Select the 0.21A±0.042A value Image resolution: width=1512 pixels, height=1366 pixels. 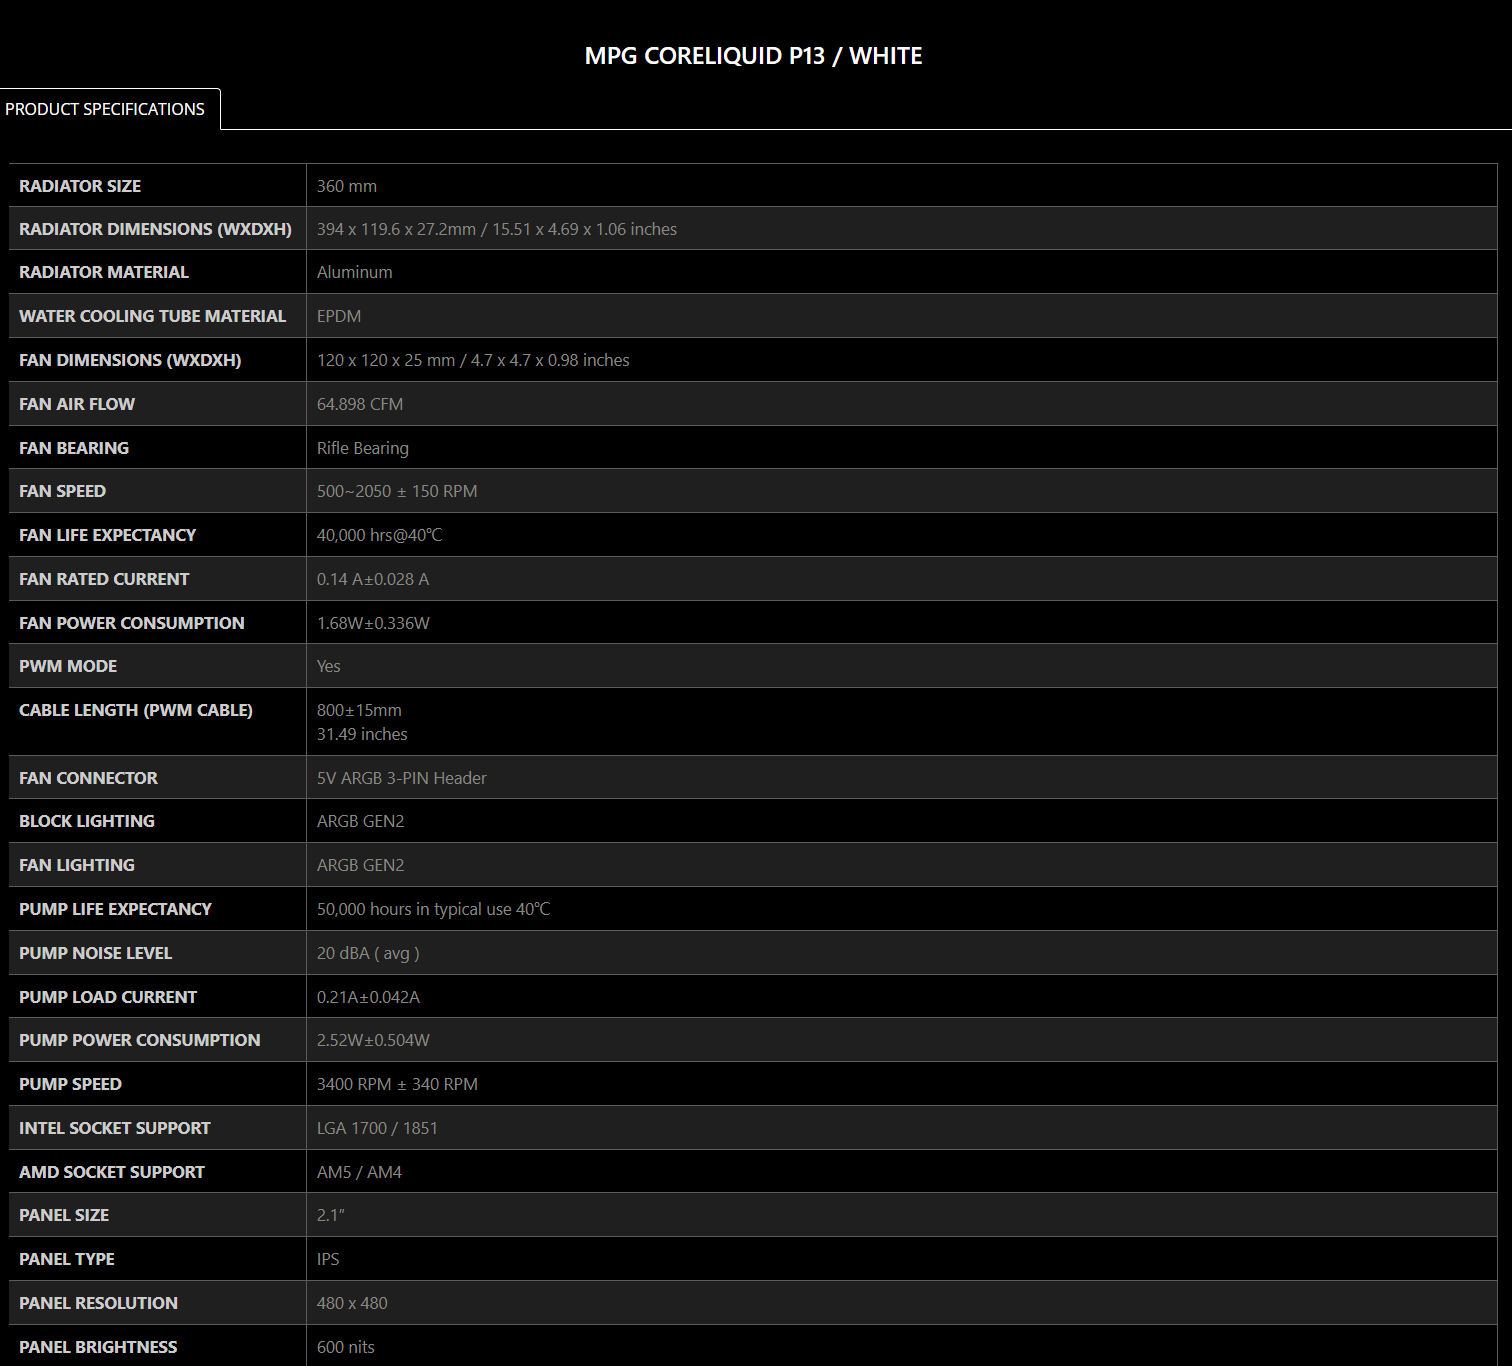click(x=368, y=997)
